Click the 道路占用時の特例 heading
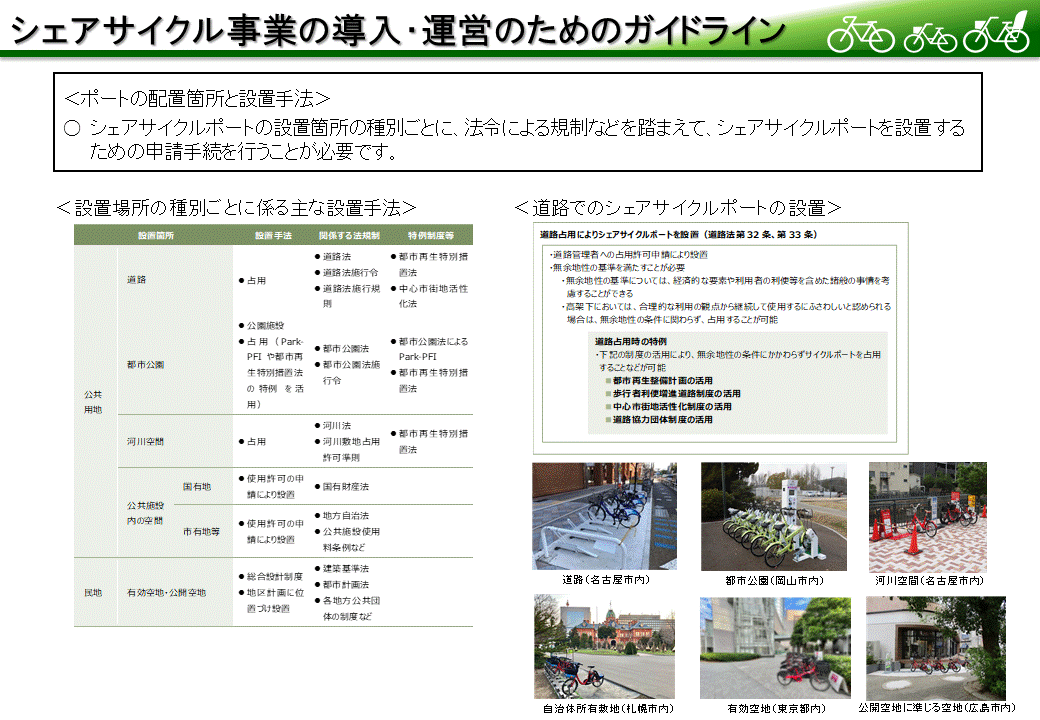The image size is (1040, 720). 632,341
